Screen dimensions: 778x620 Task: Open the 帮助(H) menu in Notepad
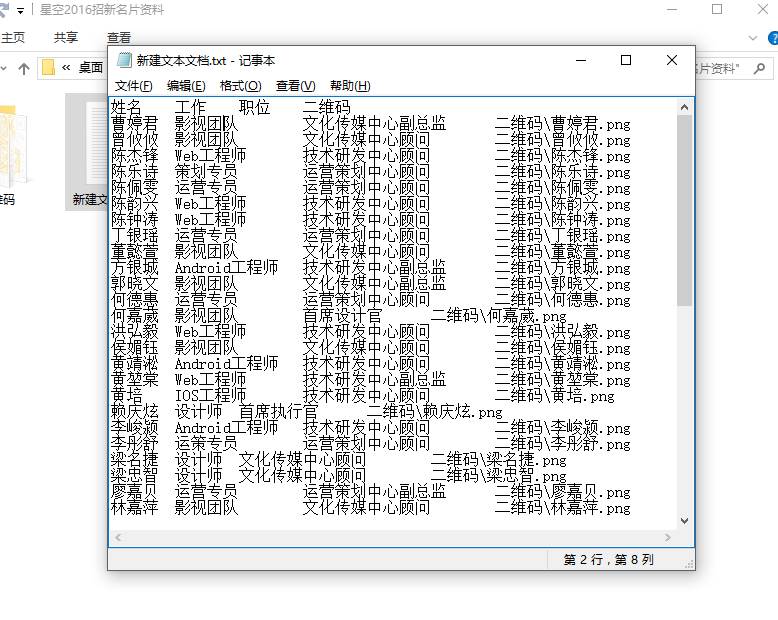[350, 86]
